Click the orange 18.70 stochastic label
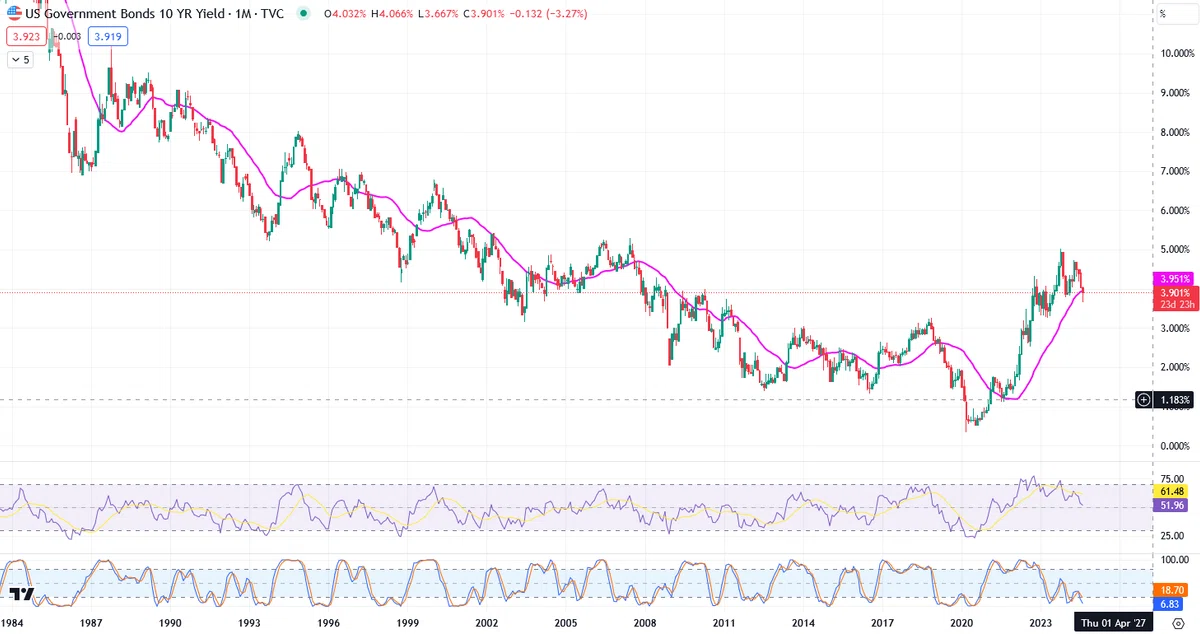1200x634 pixels. pyautogui.click(x=1170, y=592)
